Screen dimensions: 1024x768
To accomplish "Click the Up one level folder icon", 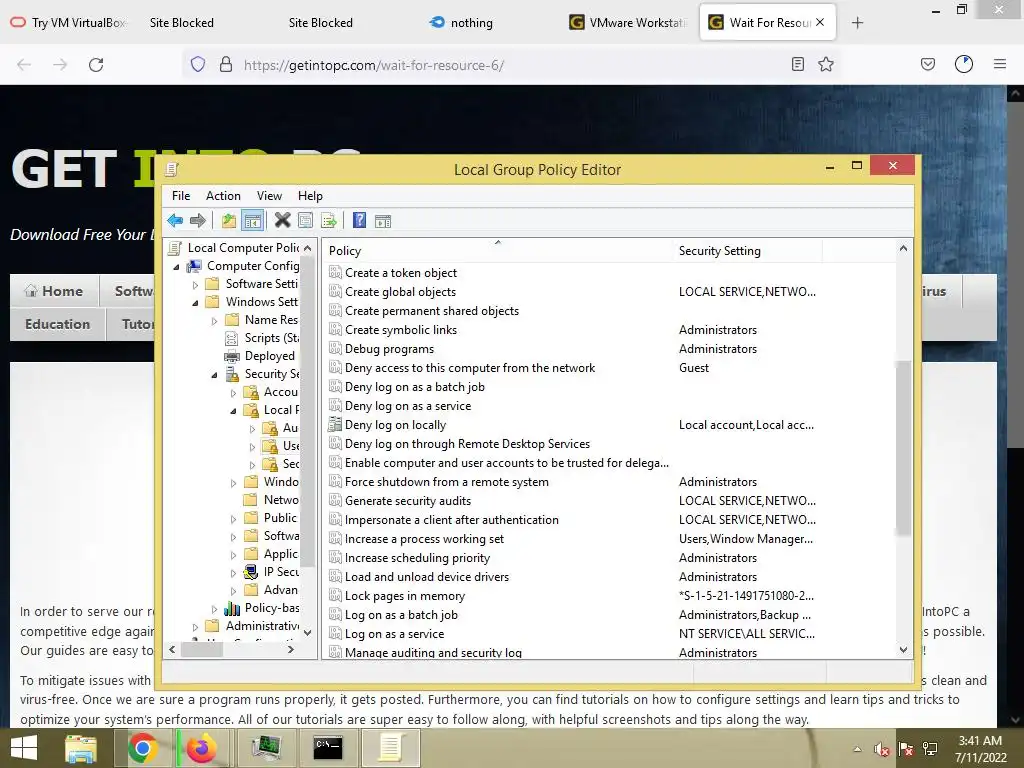I will (229, 221).
